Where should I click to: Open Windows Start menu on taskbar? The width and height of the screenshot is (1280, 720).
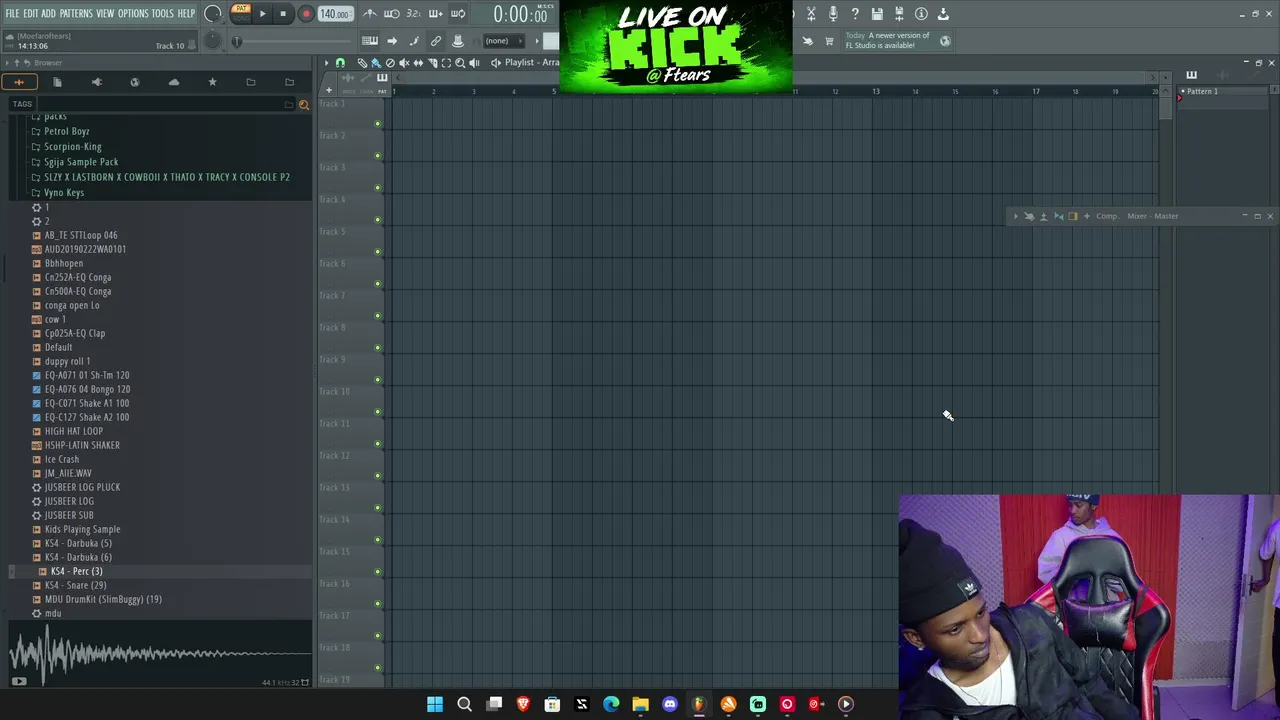click(x=435, y=704)
